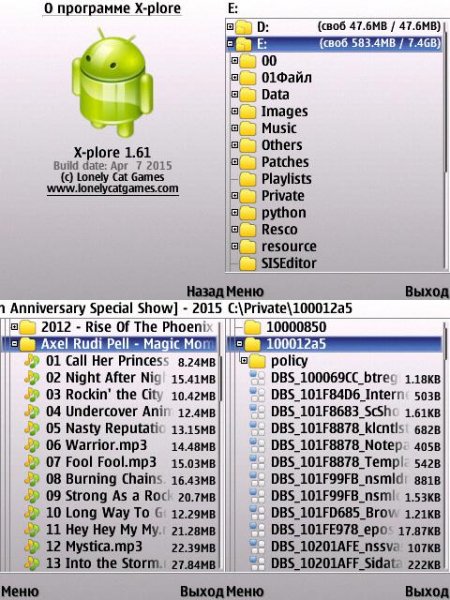This screenshot has width=450, height=600.
Task: Expand the Images folder
Action: point(235,111)
